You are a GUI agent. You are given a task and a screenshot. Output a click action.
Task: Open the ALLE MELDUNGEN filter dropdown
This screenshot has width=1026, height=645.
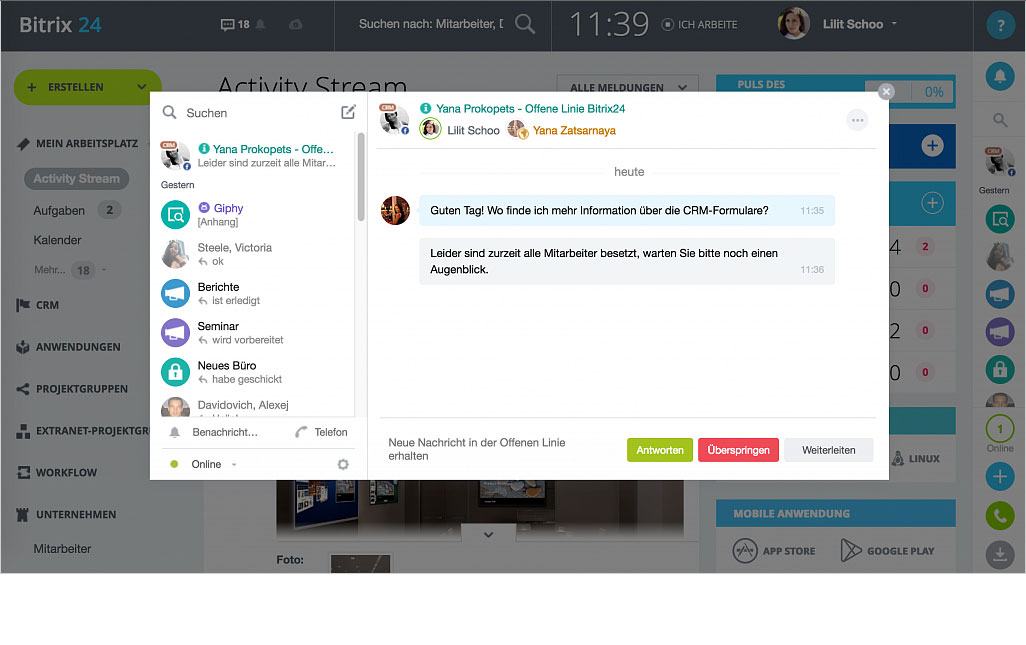pyautogui.click(x=628, y=87)
